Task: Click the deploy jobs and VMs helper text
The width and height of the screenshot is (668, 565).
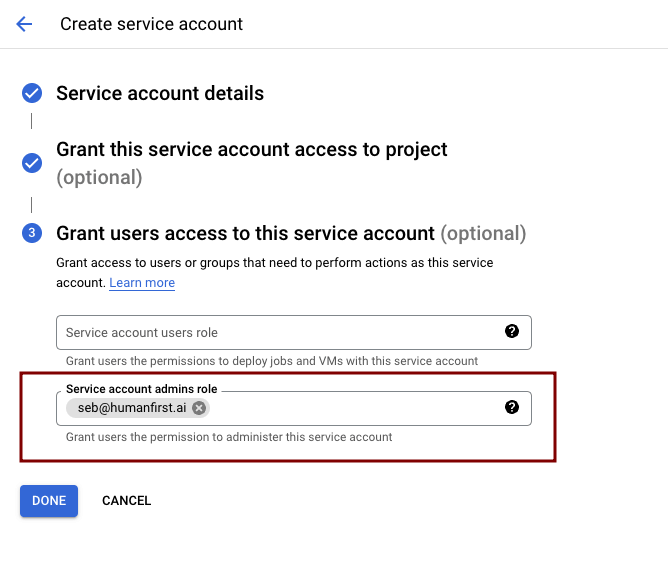Action: [x=271, y=361]
